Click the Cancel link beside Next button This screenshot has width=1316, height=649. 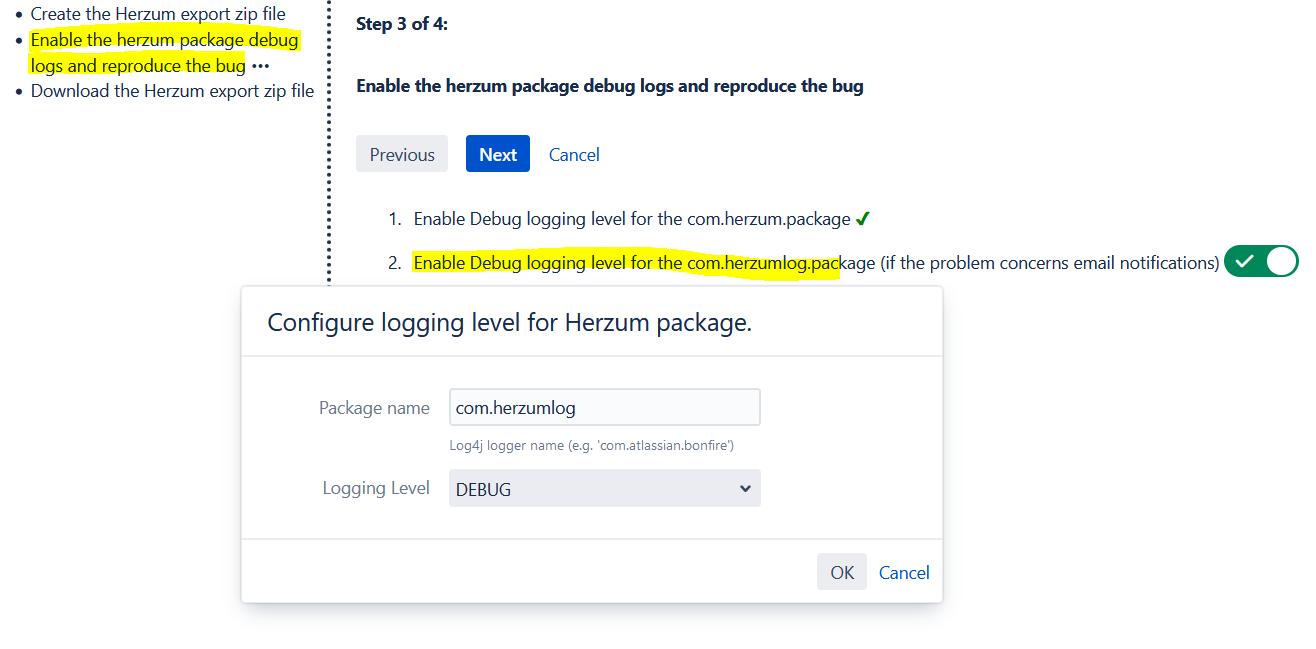pyautogui.click(x=574, y=155)
